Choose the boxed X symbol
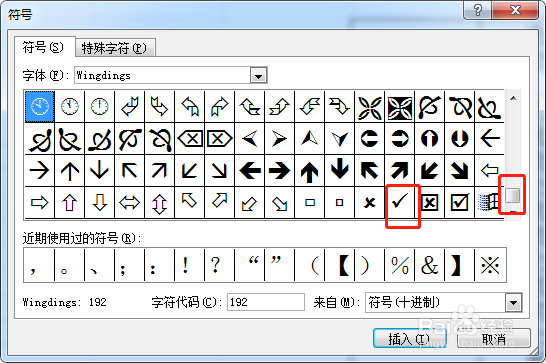546x363 pixels. click(430, 202)
